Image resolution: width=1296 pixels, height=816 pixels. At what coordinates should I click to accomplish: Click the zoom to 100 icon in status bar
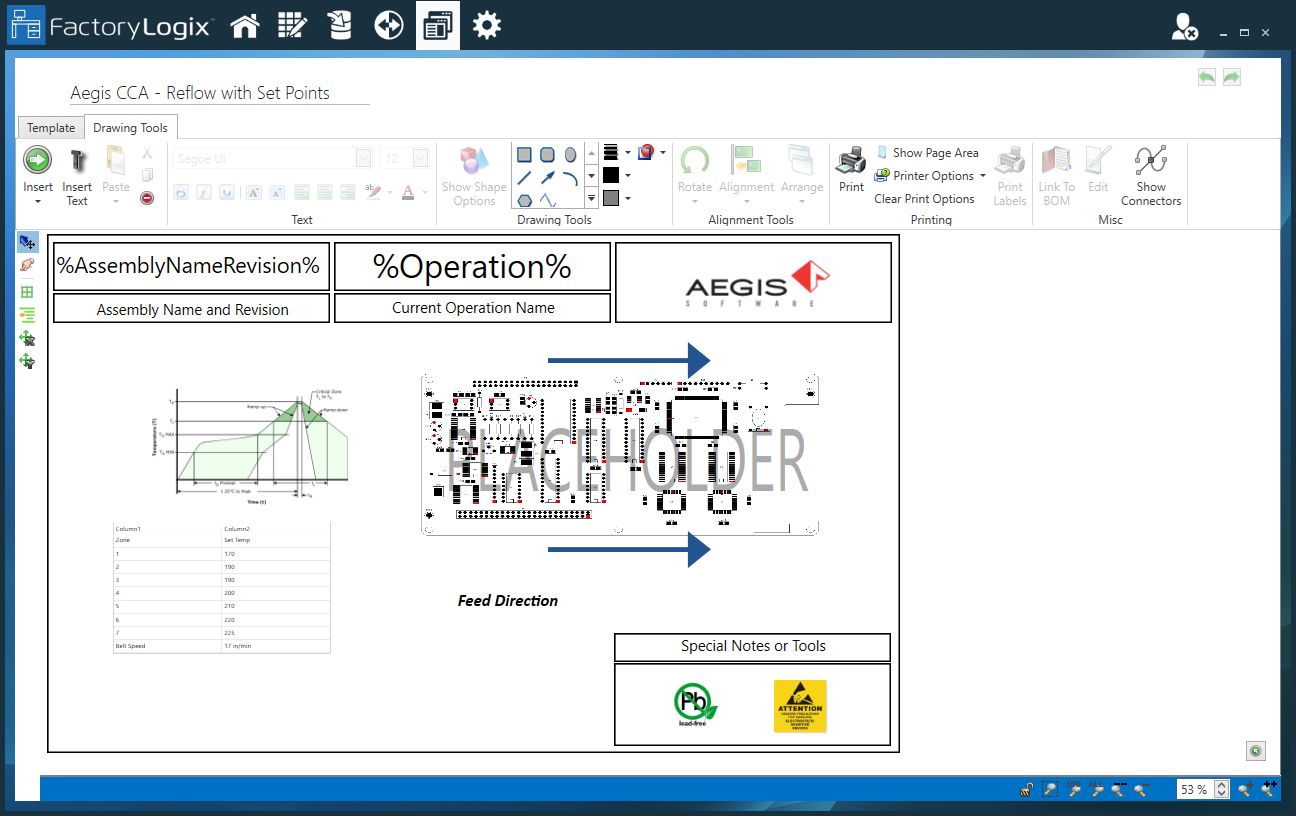point(1074,789)
